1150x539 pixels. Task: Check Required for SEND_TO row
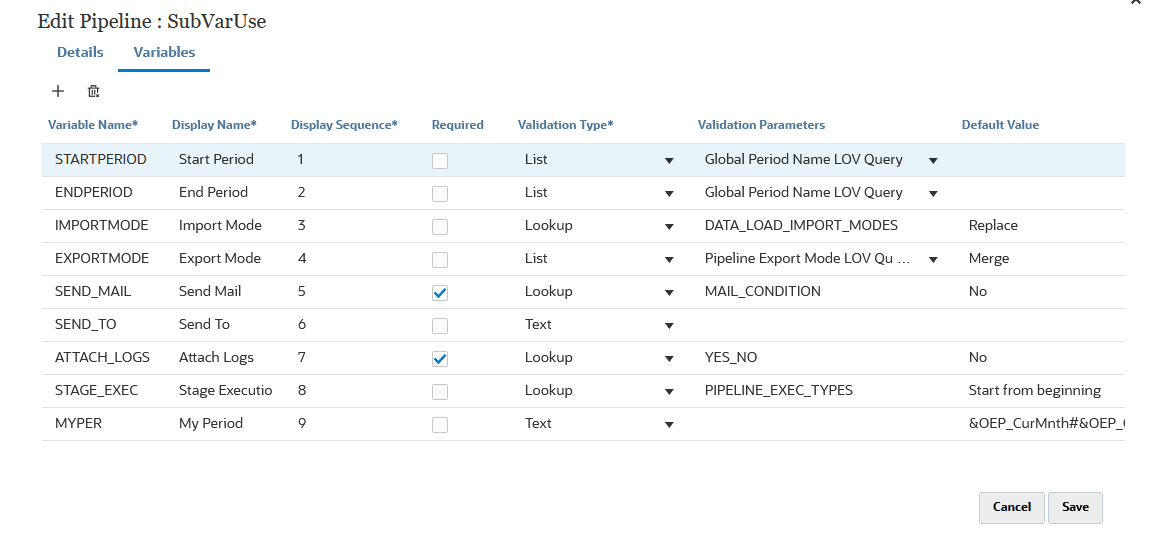coord(440,326)
